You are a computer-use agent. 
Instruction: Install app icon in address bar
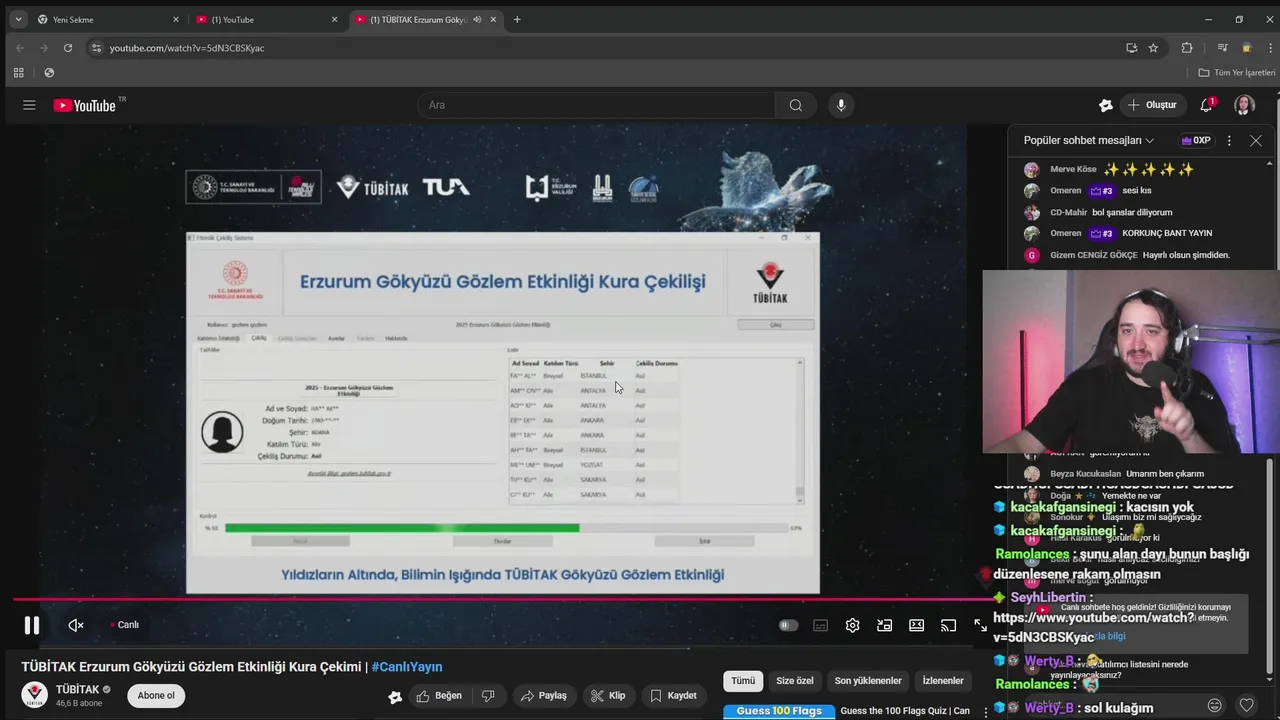tap(1131, 47)
